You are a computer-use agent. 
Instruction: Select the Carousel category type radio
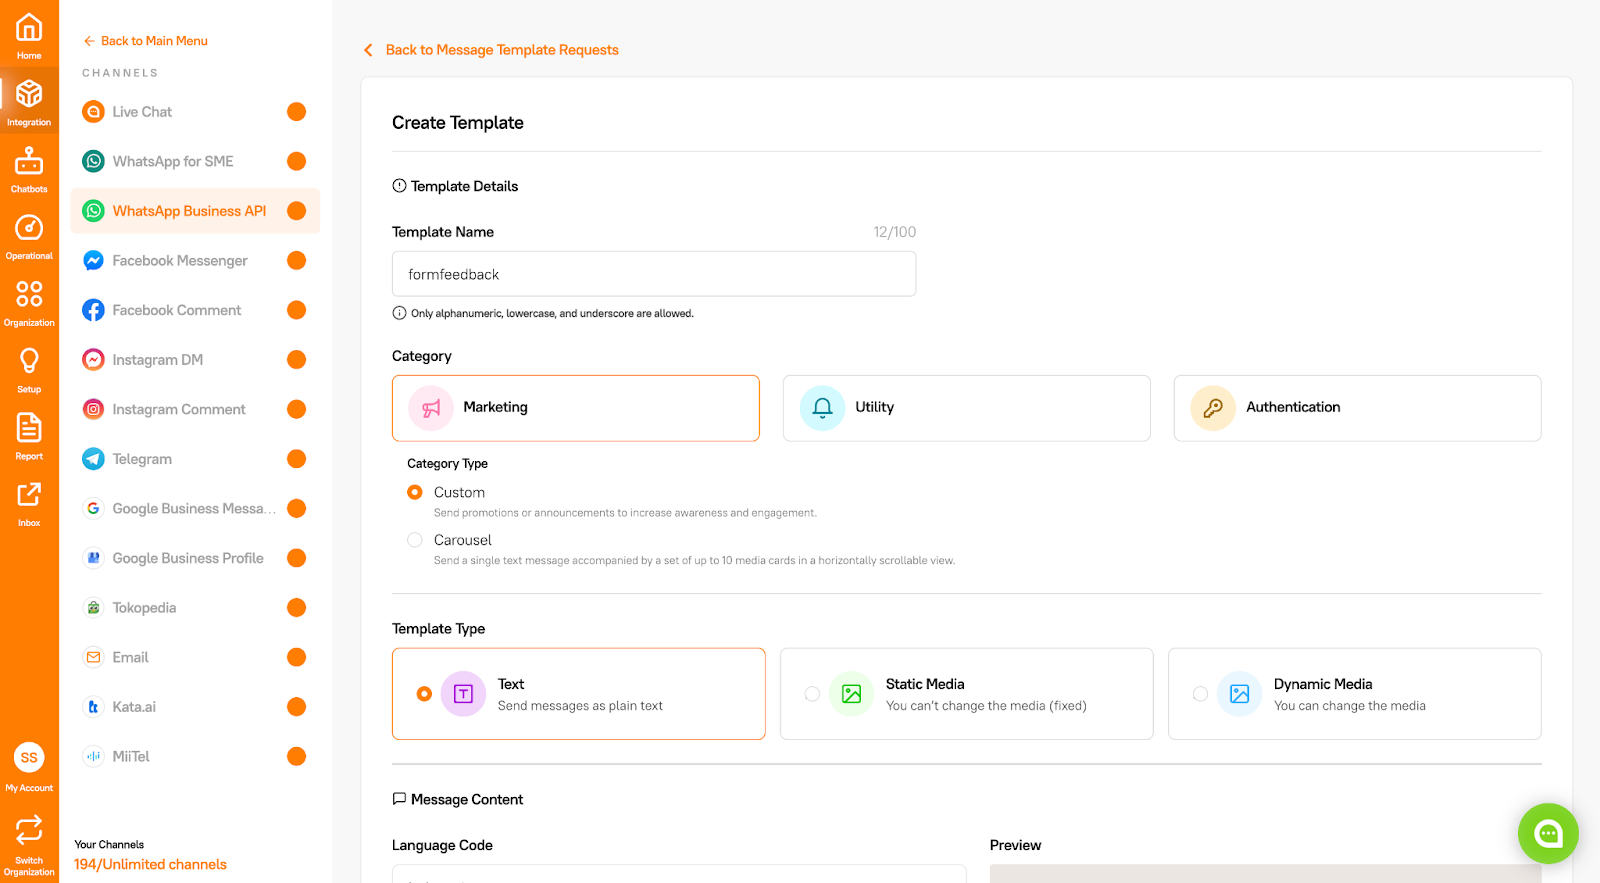coord(415,540)
